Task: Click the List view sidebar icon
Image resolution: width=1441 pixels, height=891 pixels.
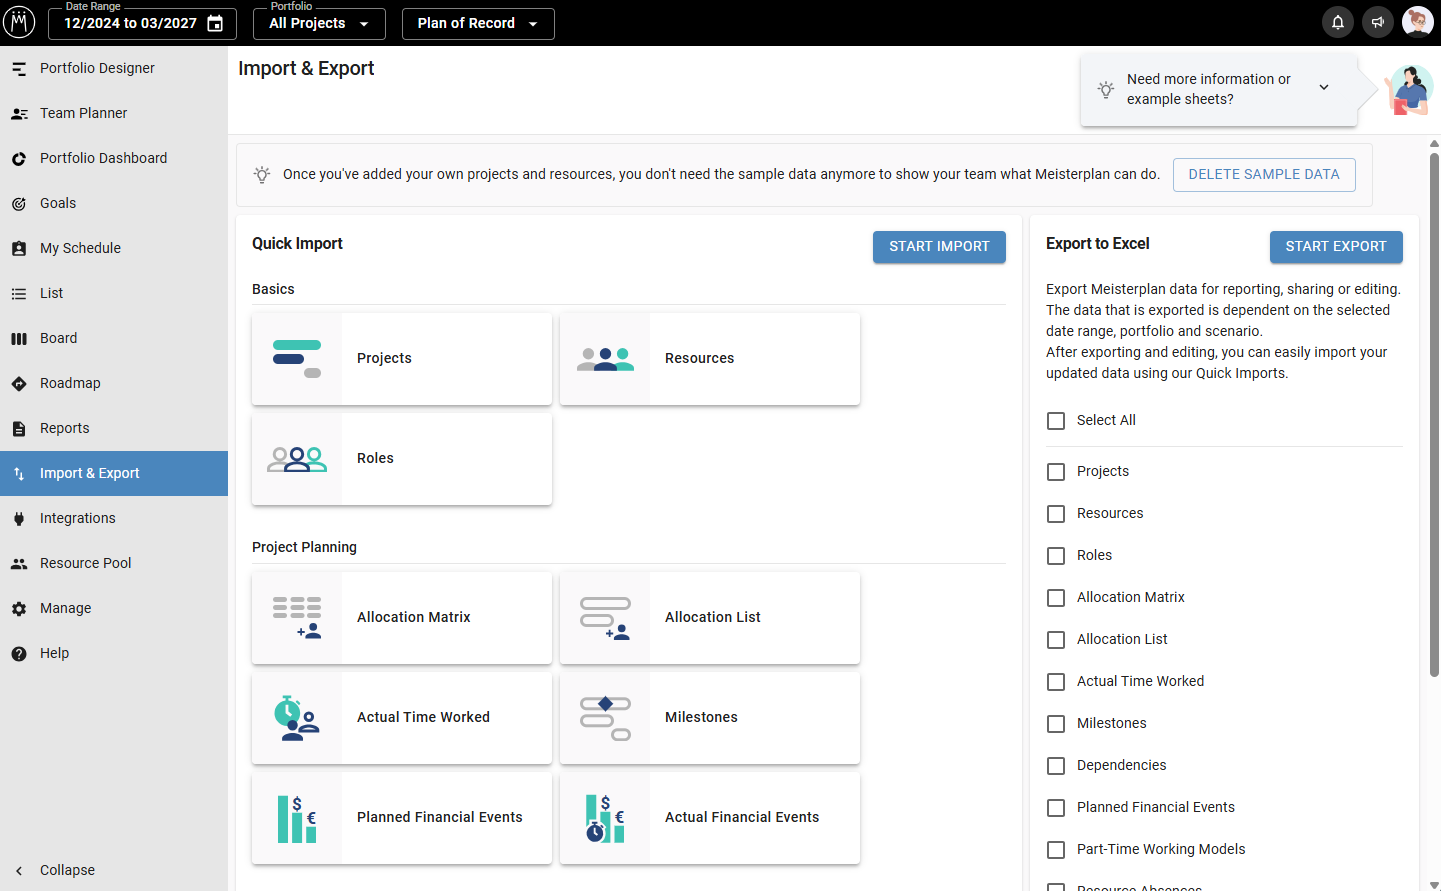Action: tap(19, 293)
